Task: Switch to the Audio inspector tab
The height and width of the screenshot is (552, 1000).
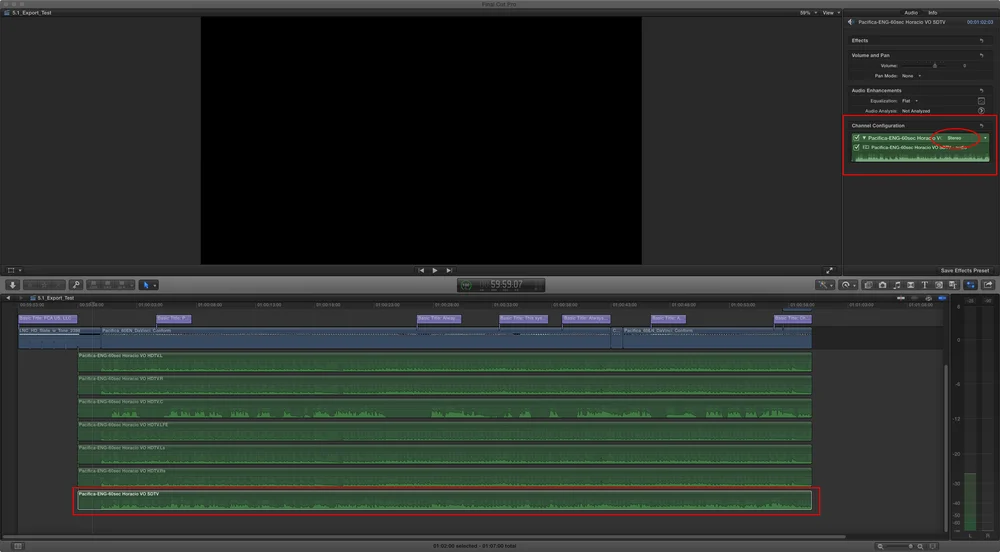Action: (911, 13)
